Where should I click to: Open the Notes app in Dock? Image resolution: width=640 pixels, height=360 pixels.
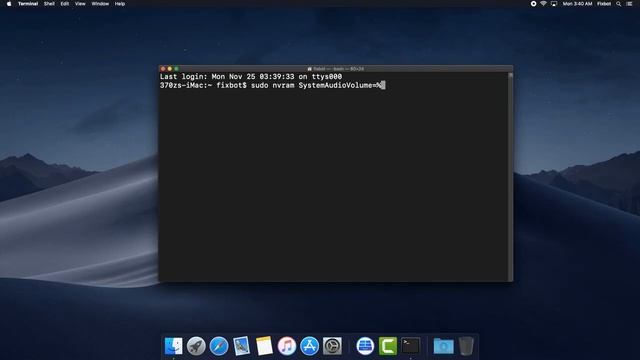(x=264, y=346)
